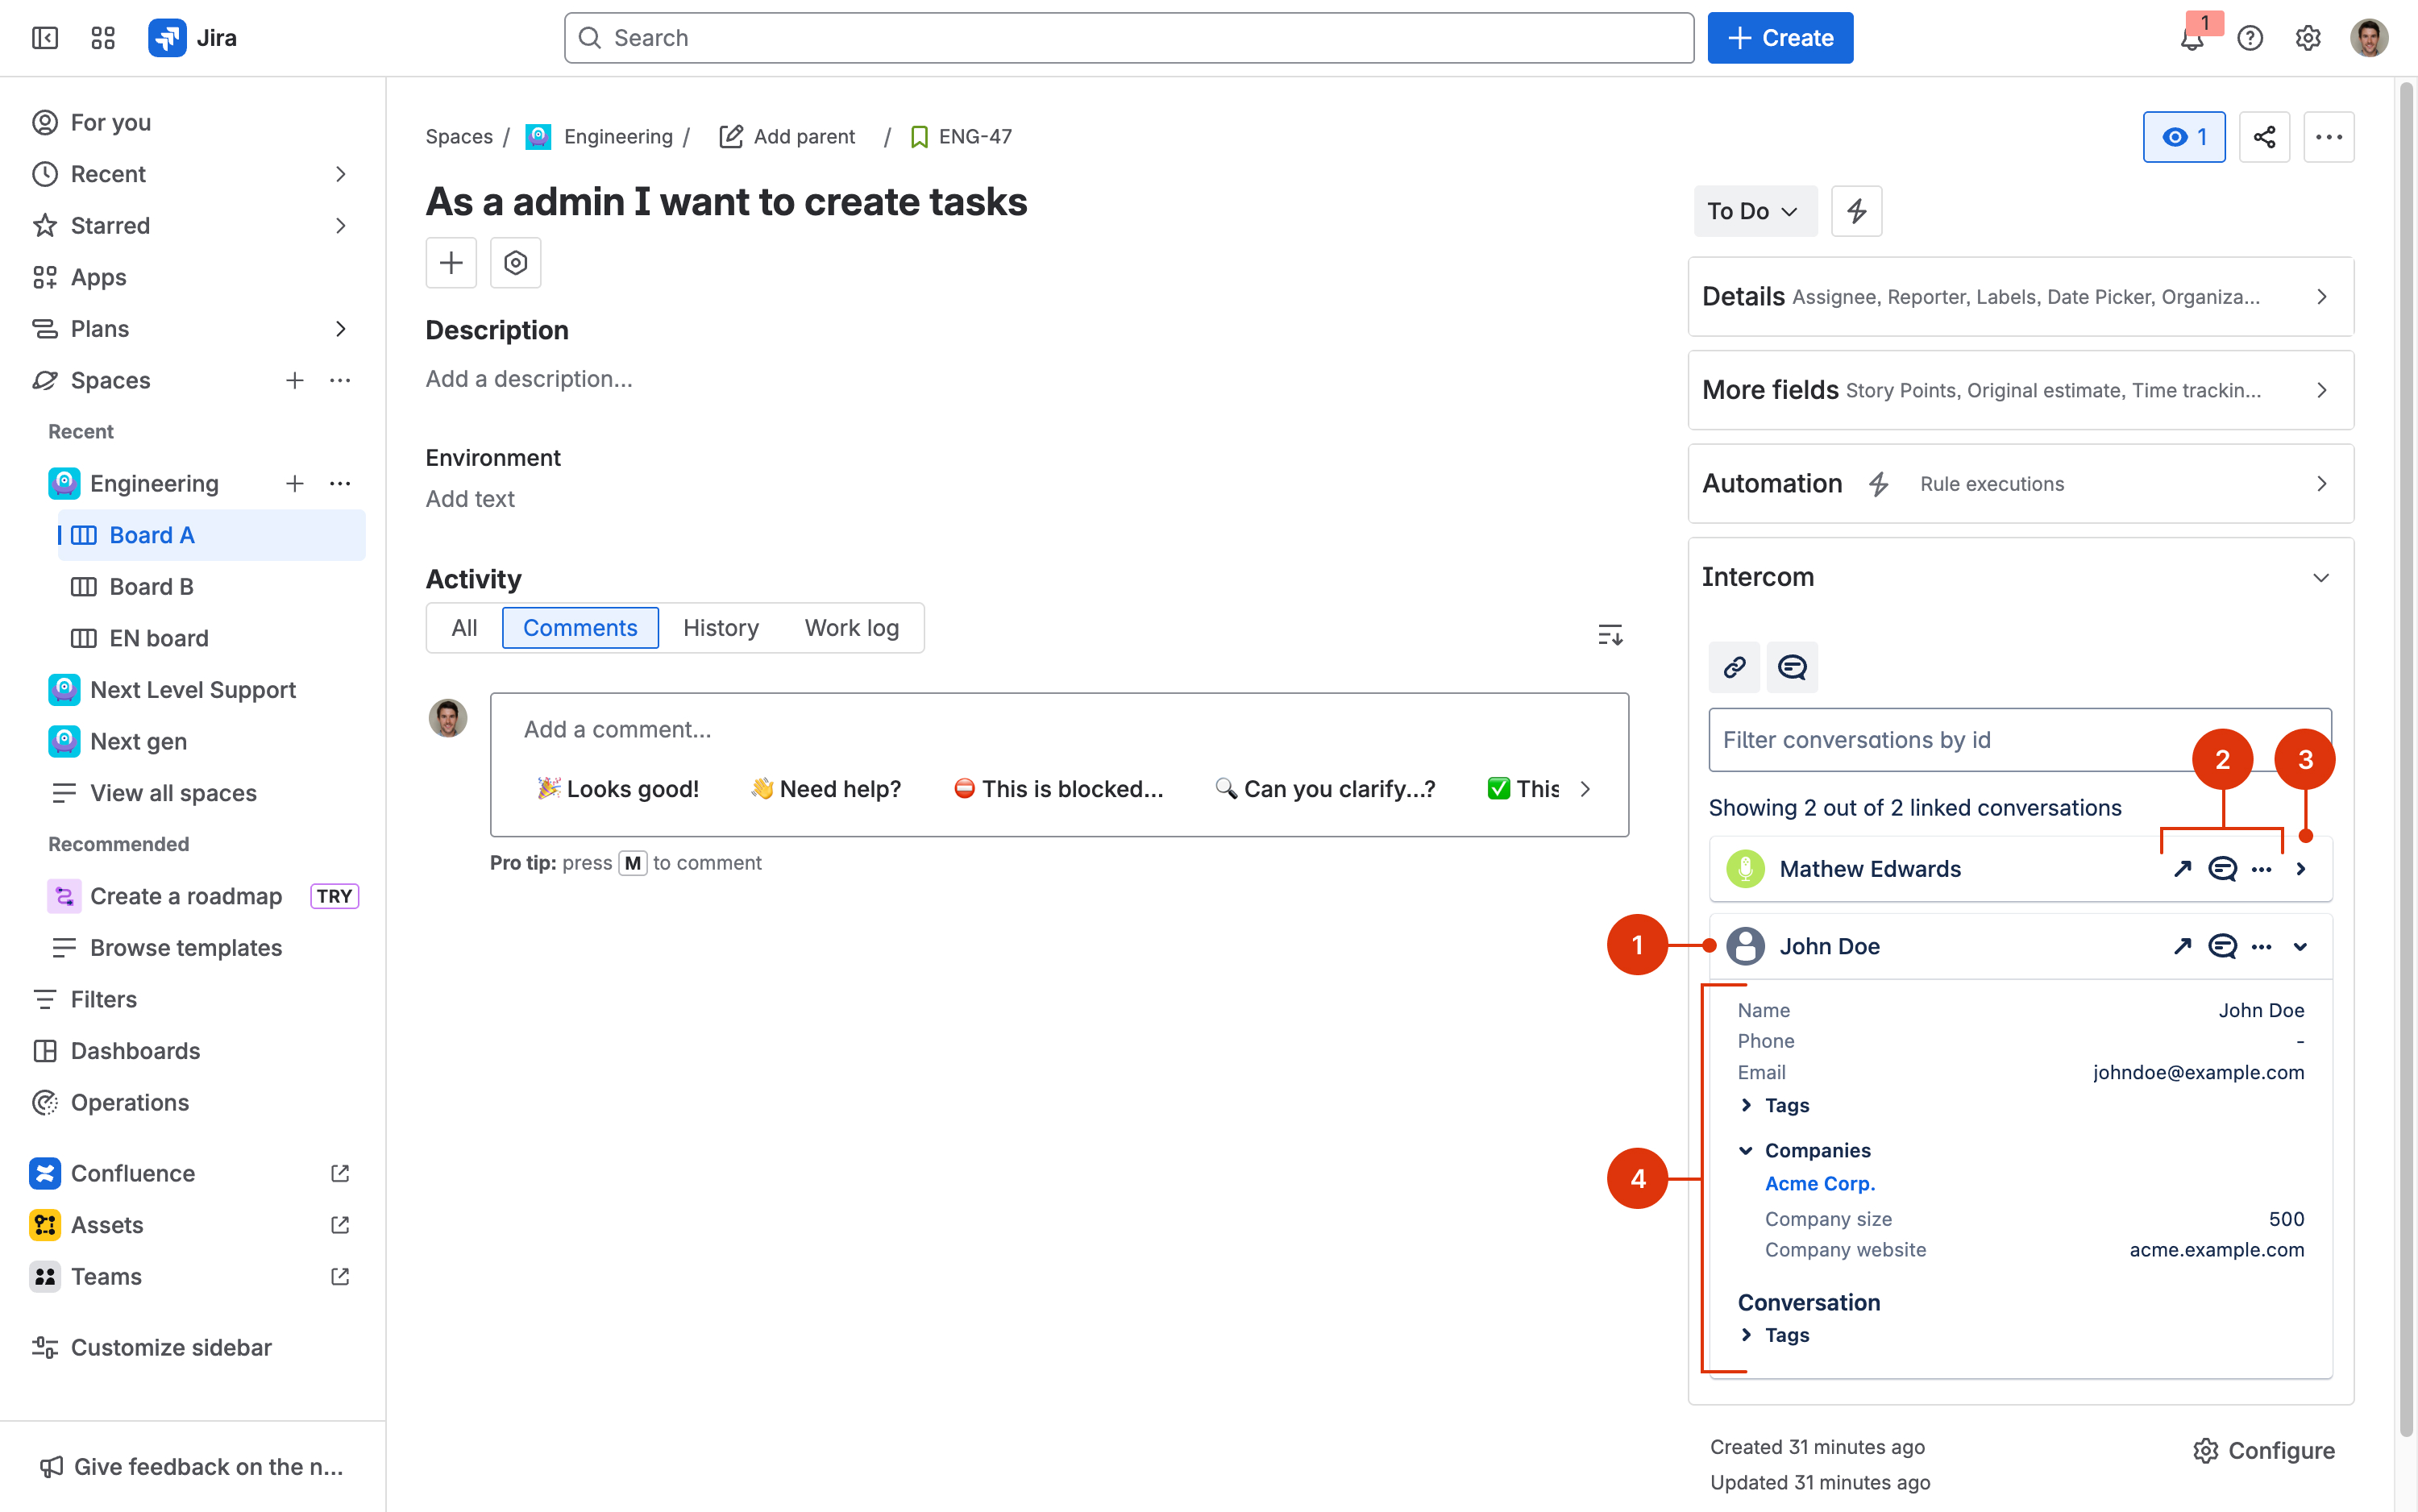Open the To Do status dropdown
This screenshot has width=2418, height=1512.
tap(1754, 211)
